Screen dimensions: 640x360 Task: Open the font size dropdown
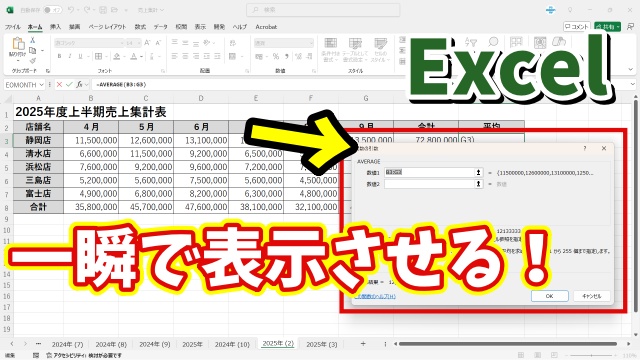(x=139, y=42)
